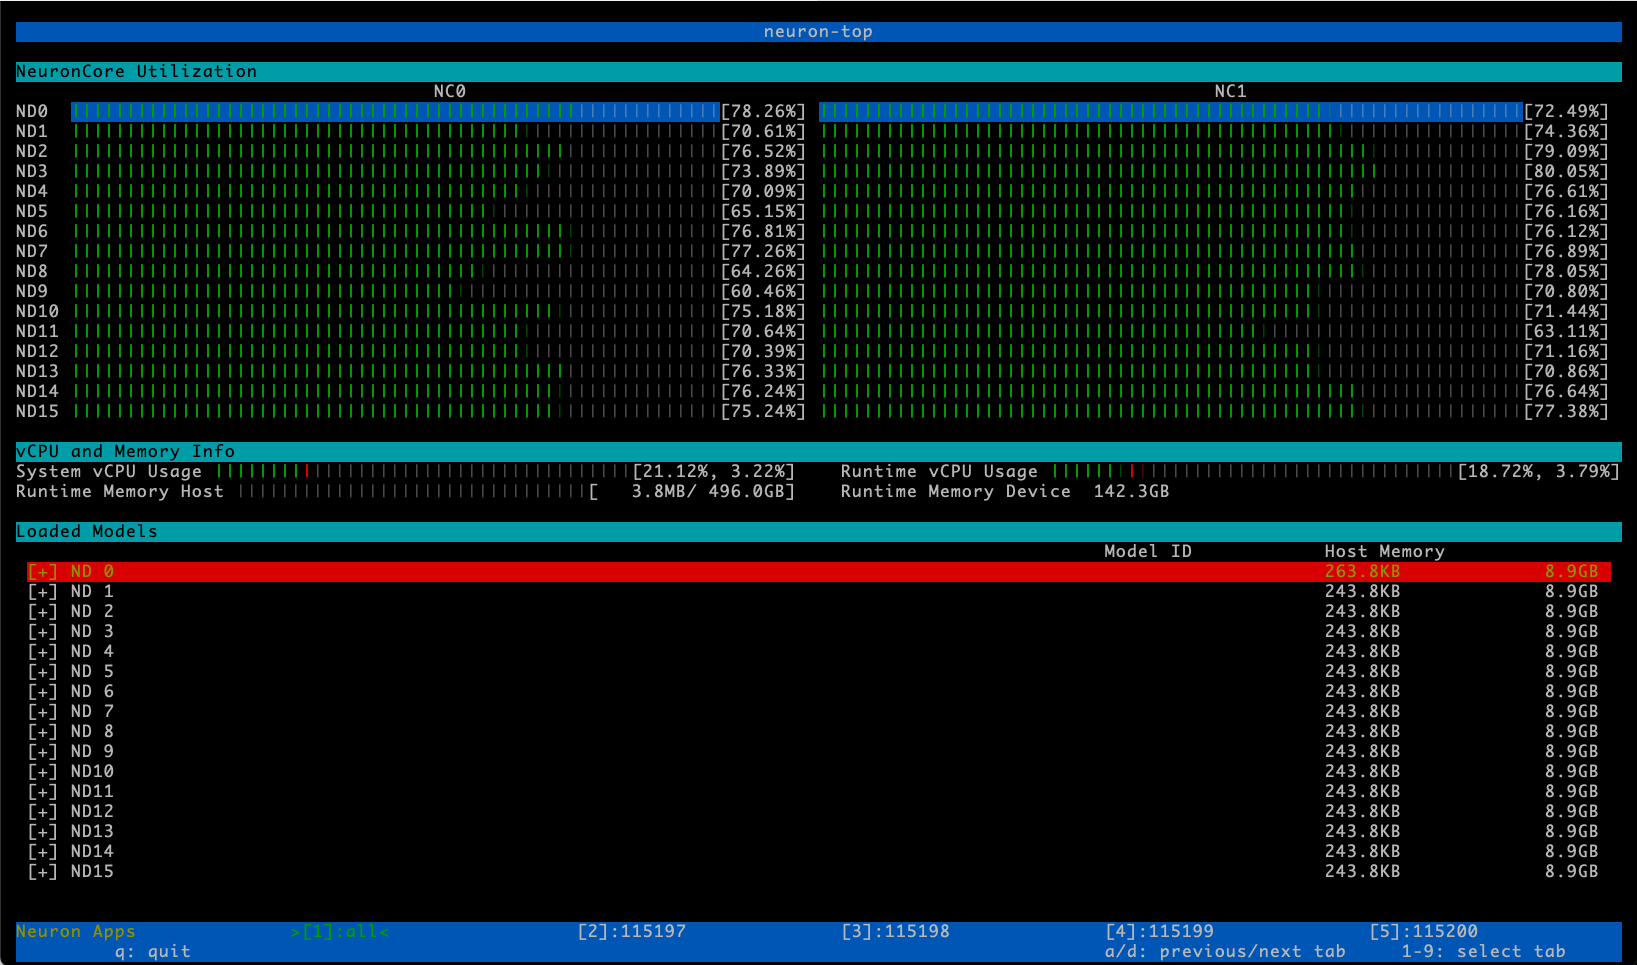This screenshot has width=1637, height=965.
Task: Click the ND0 NC0 utilization bar
Action: tap(395, 111)
